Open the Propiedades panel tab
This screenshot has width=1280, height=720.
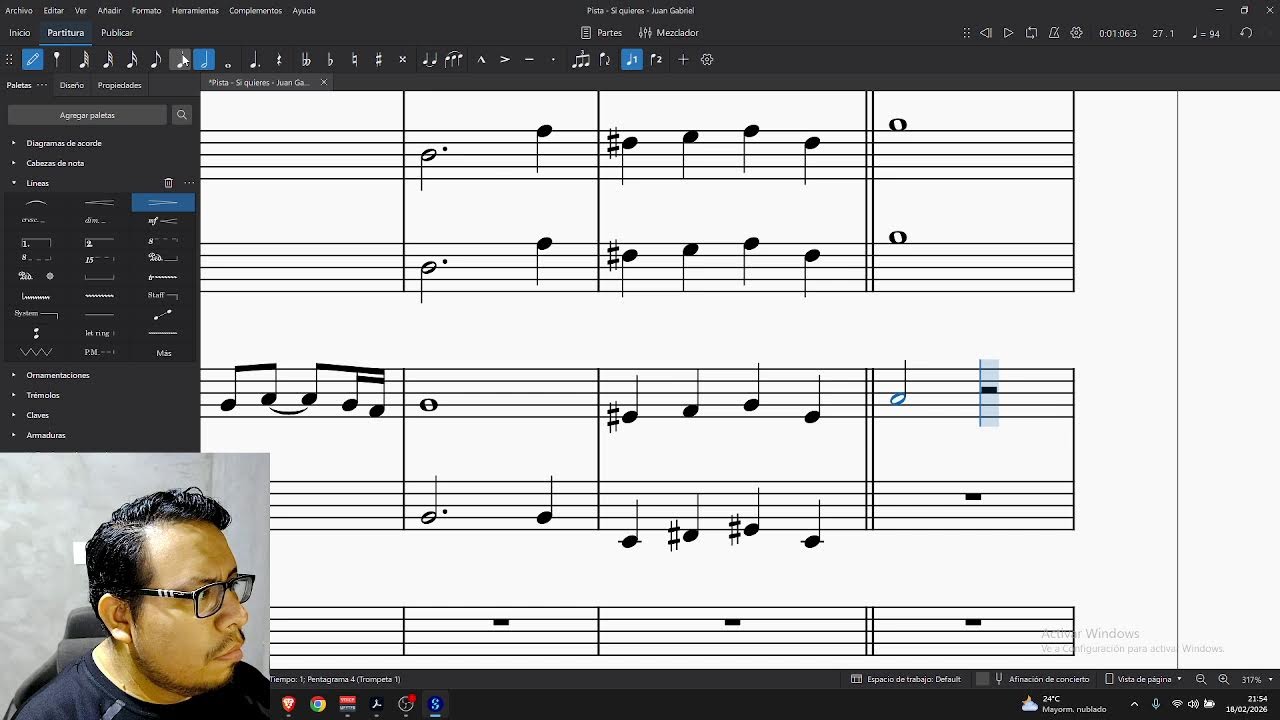pyautogui.click(x=119, y=85)
